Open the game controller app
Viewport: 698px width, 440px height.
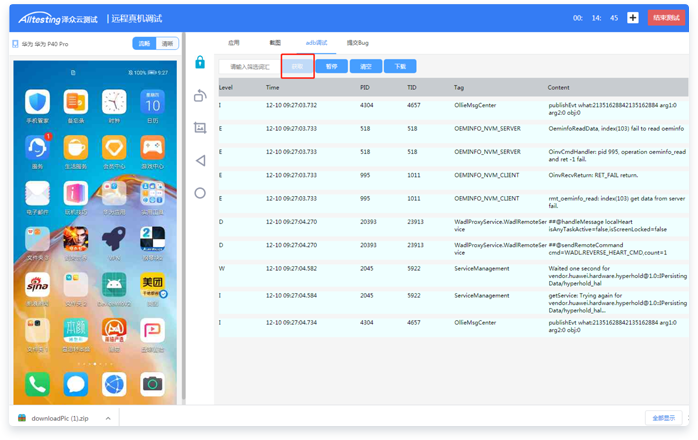(x=152, y=147)
